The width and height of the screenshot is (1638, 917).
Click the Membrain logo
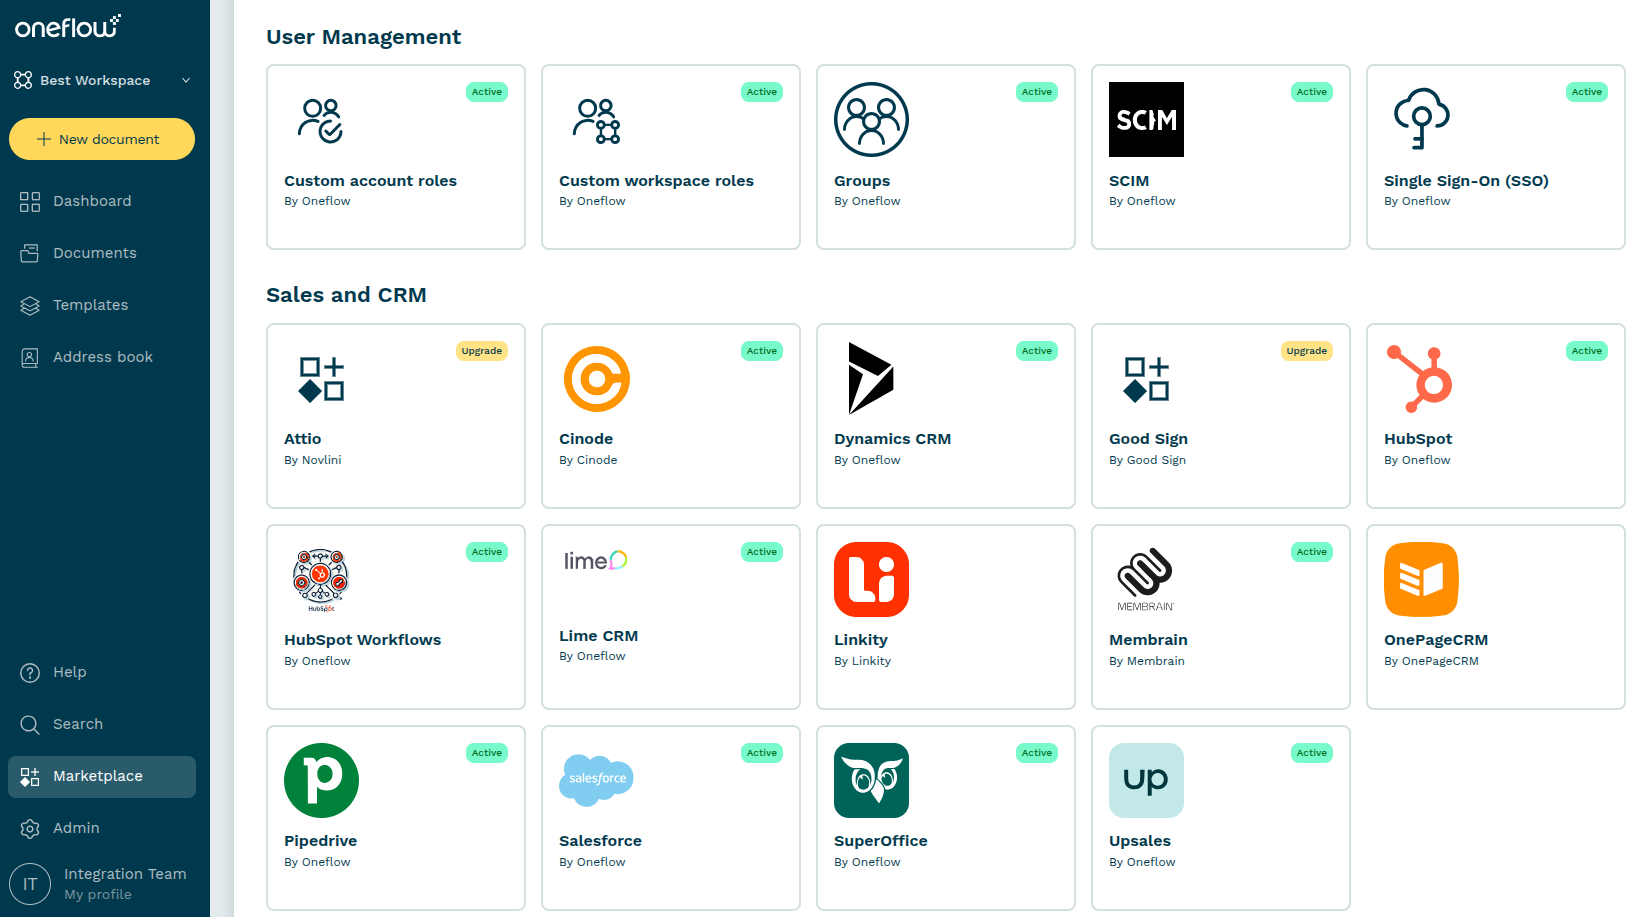[x=1146, y=580]
